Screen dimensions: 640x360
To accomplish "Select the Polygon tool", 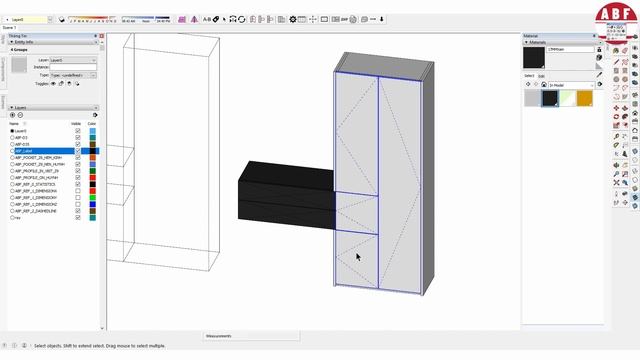I will click(x=625, y=79).
